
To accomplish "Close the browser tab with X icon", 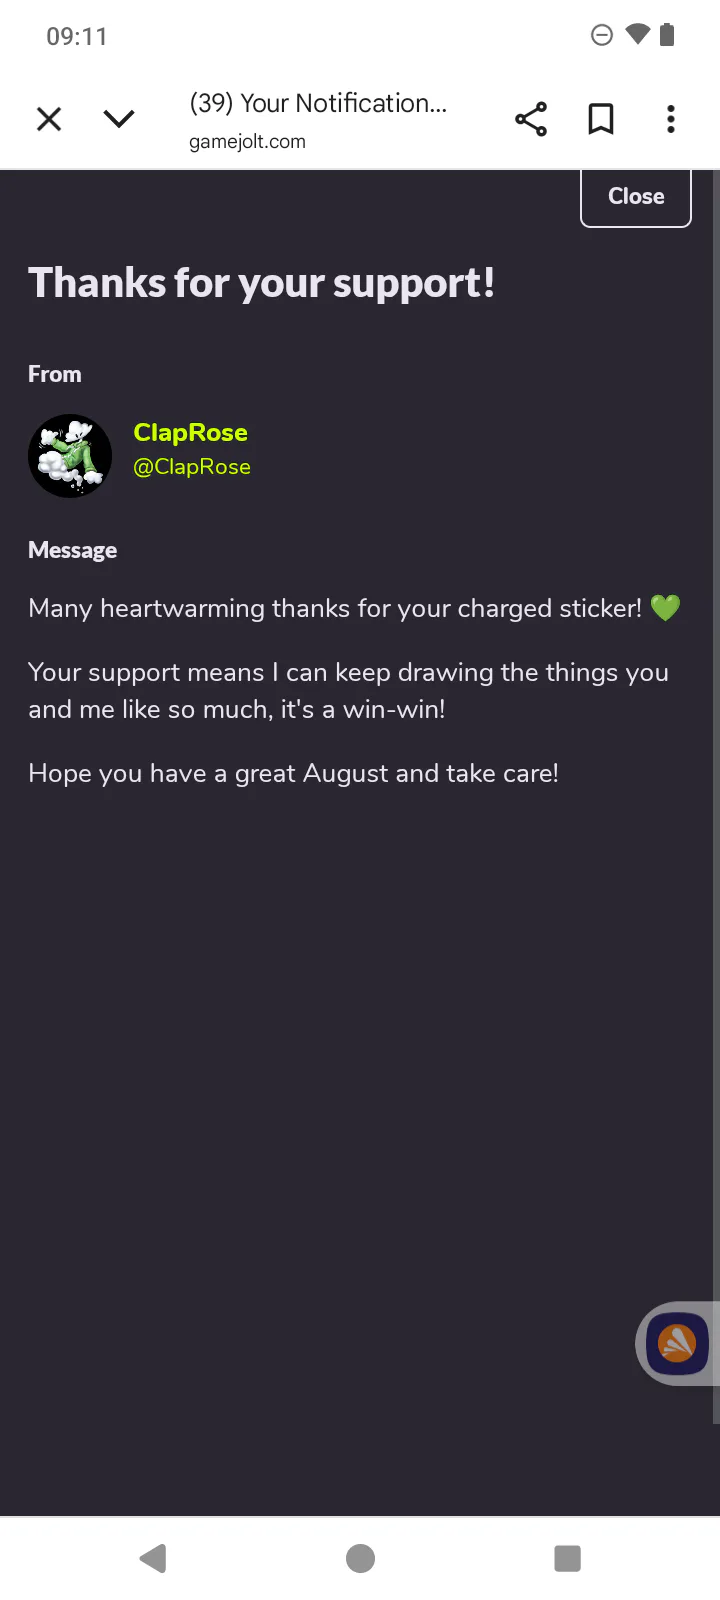I will point(49,119).
